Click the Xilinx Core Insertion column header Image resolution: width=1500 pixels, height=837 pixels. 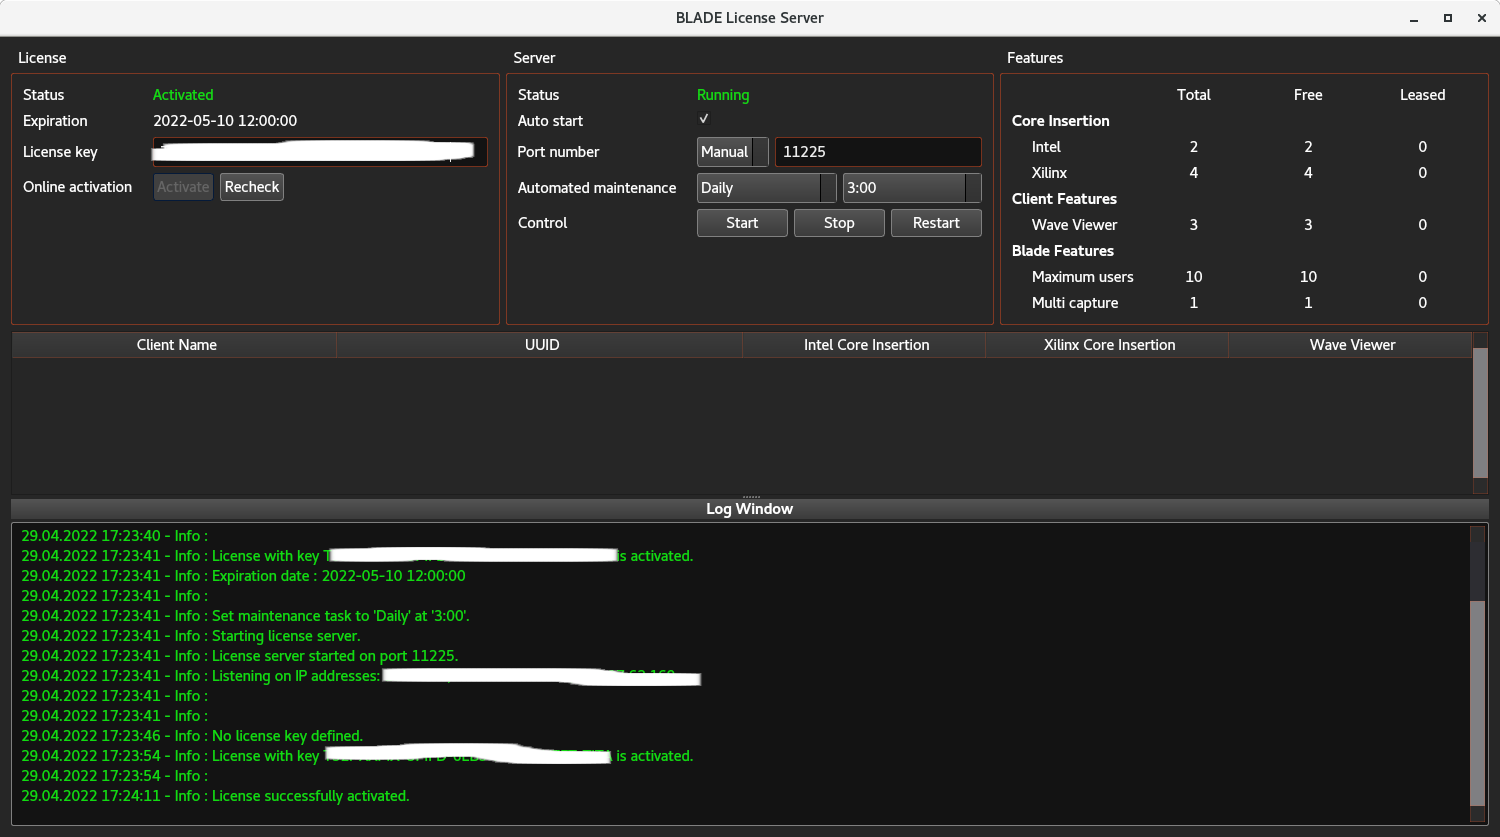click(x=1109, y=345)
